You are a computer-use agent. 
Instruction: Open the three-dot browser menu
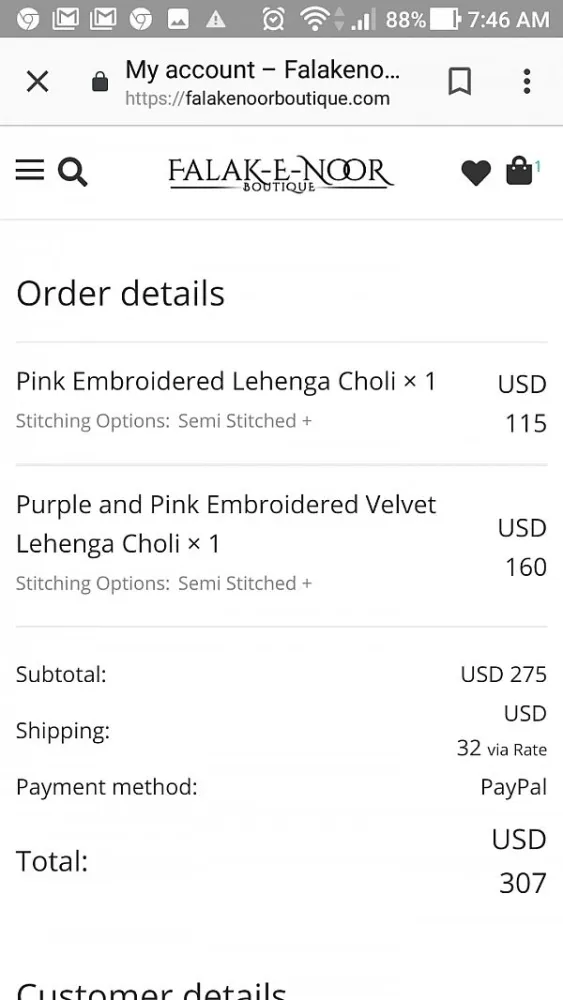tap(527, 82)
